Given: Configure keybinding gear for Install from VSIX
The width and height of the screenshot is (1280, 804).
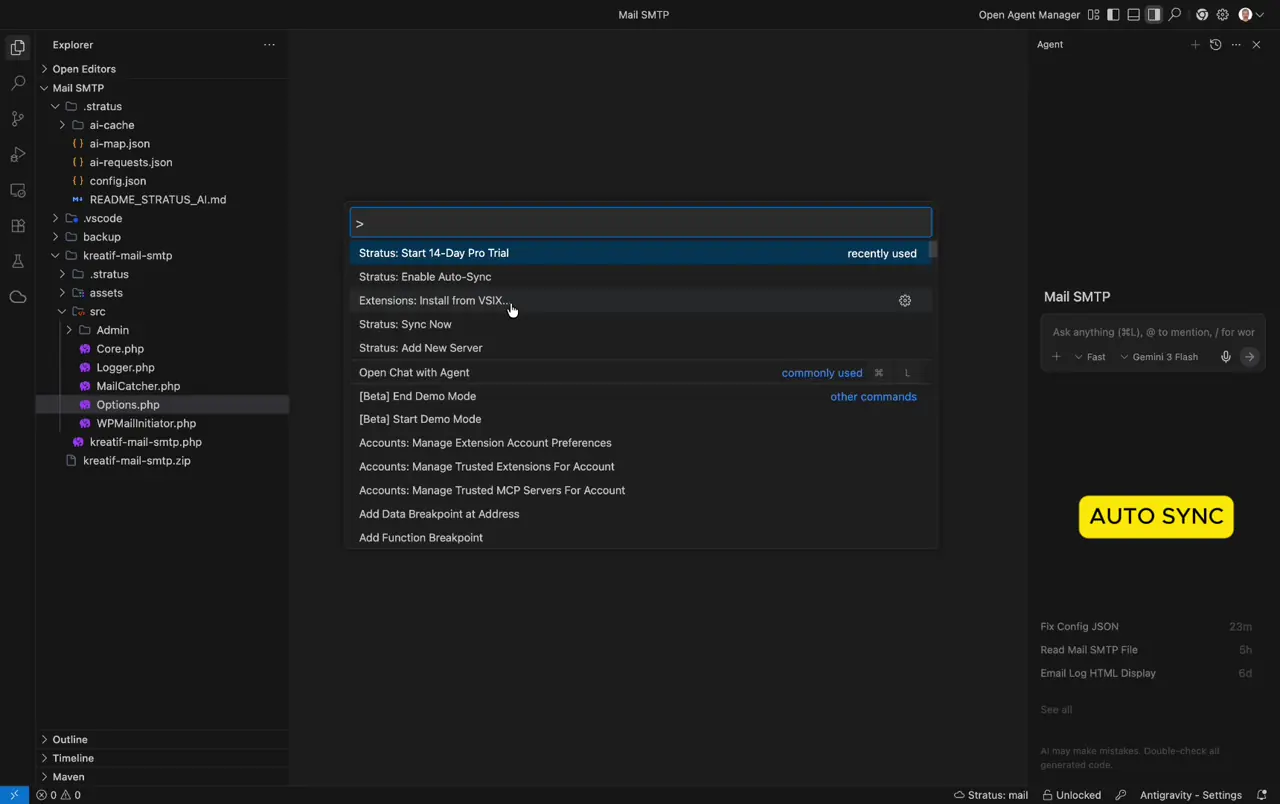Looking at the screenshot, I should [x=904, y=301].
